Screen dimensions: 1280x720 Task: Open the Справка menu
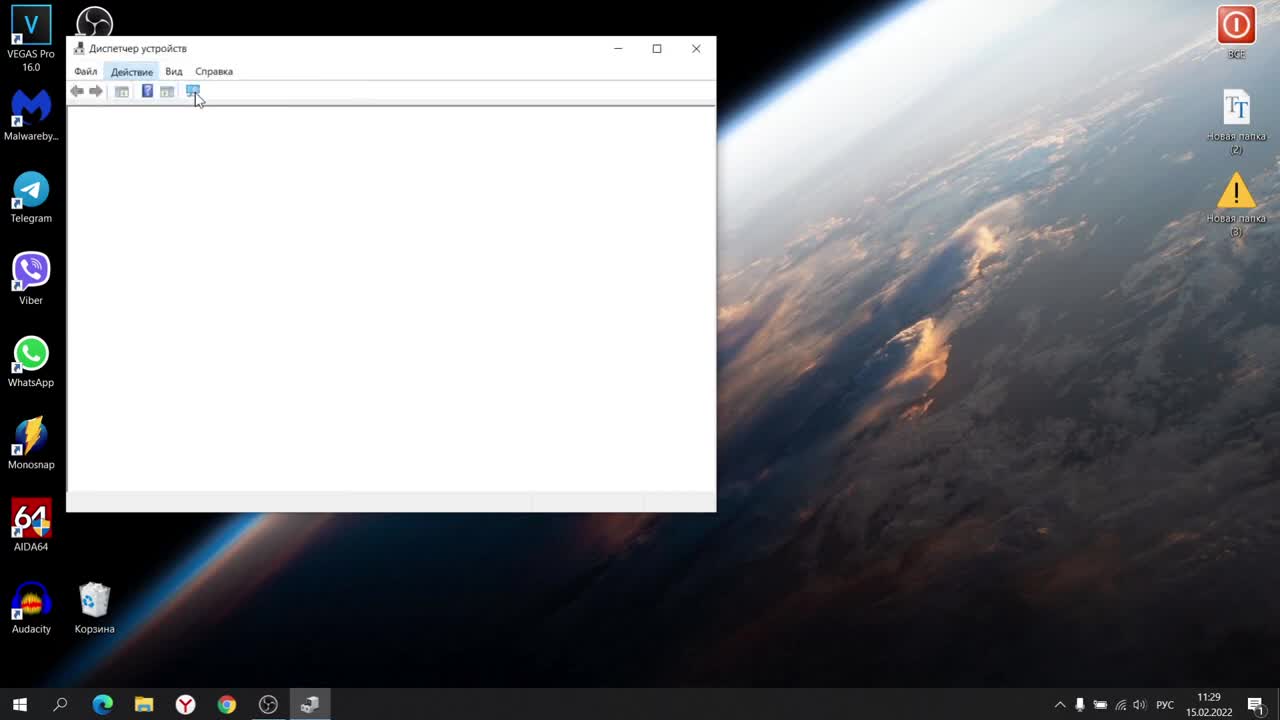214,72
